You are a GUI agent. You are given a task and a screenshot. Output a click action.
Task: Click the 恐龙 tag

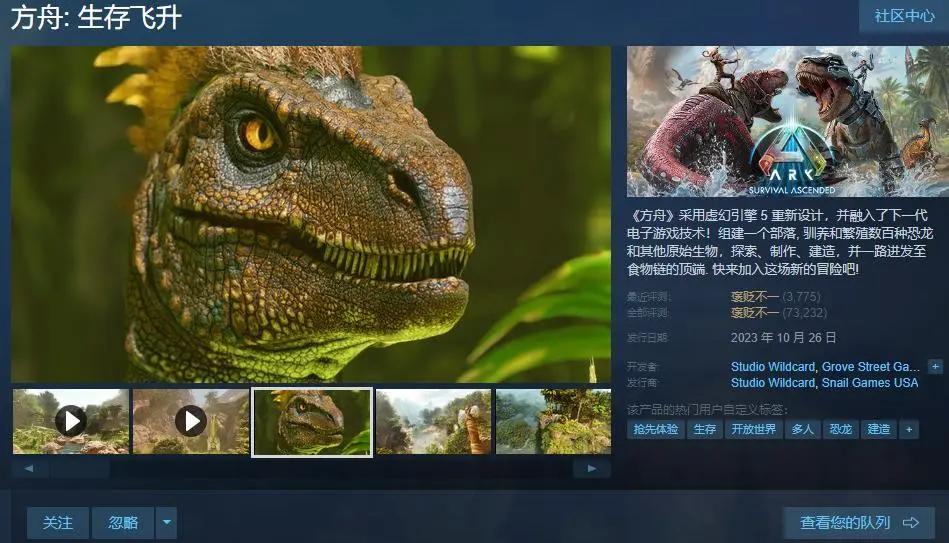tap(839, 429)
